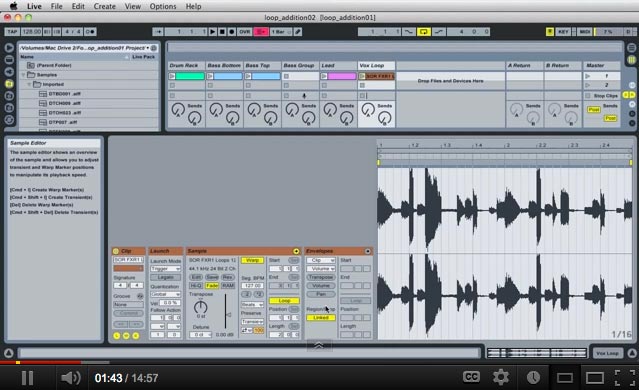Click the punch-in switch icon
This screenshot has height=390, width=639.
coord(408,31)
